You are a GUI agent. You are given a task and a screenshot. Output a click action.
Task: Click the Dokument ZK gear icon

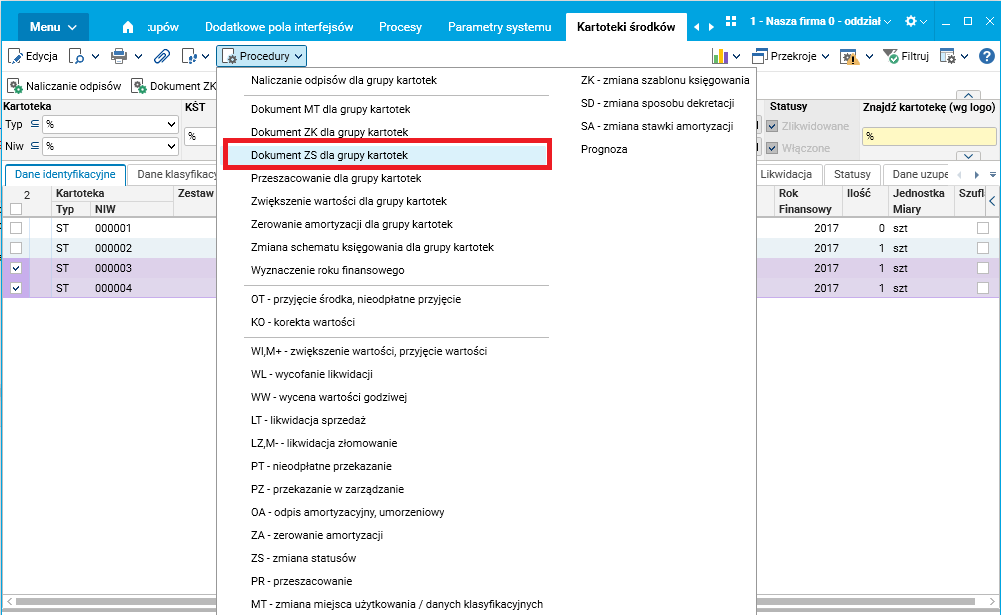coord(139,86)
